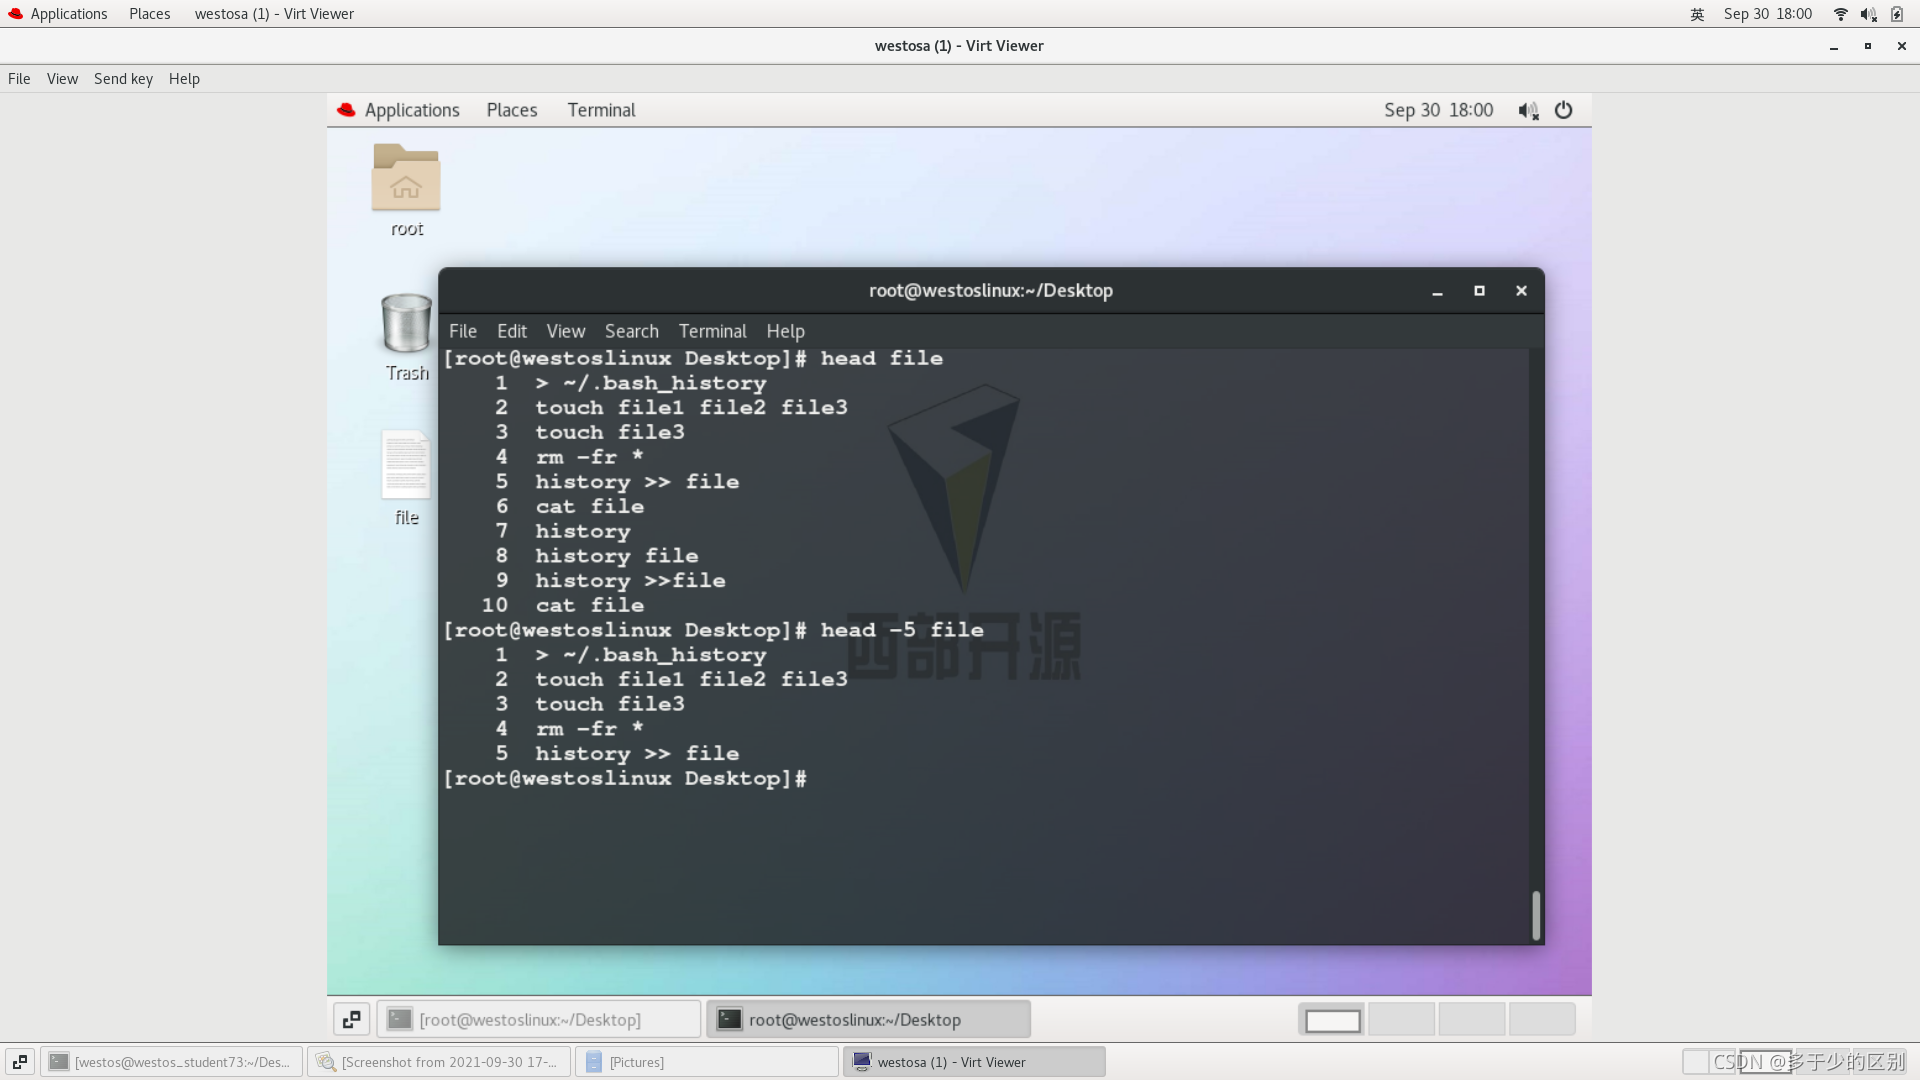Select the first workspace in guest switcher

[x=1332, y=1019]
